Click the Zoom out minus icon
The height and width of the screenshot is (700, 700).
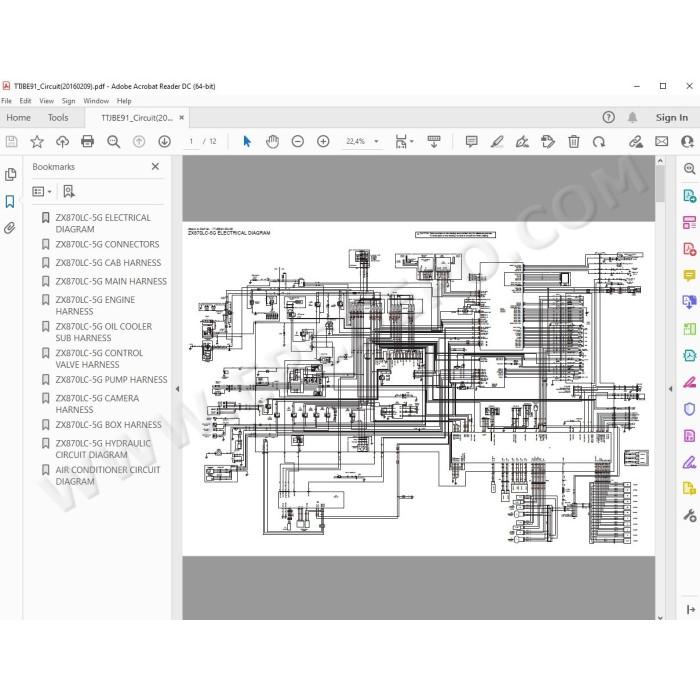(298, 142)
